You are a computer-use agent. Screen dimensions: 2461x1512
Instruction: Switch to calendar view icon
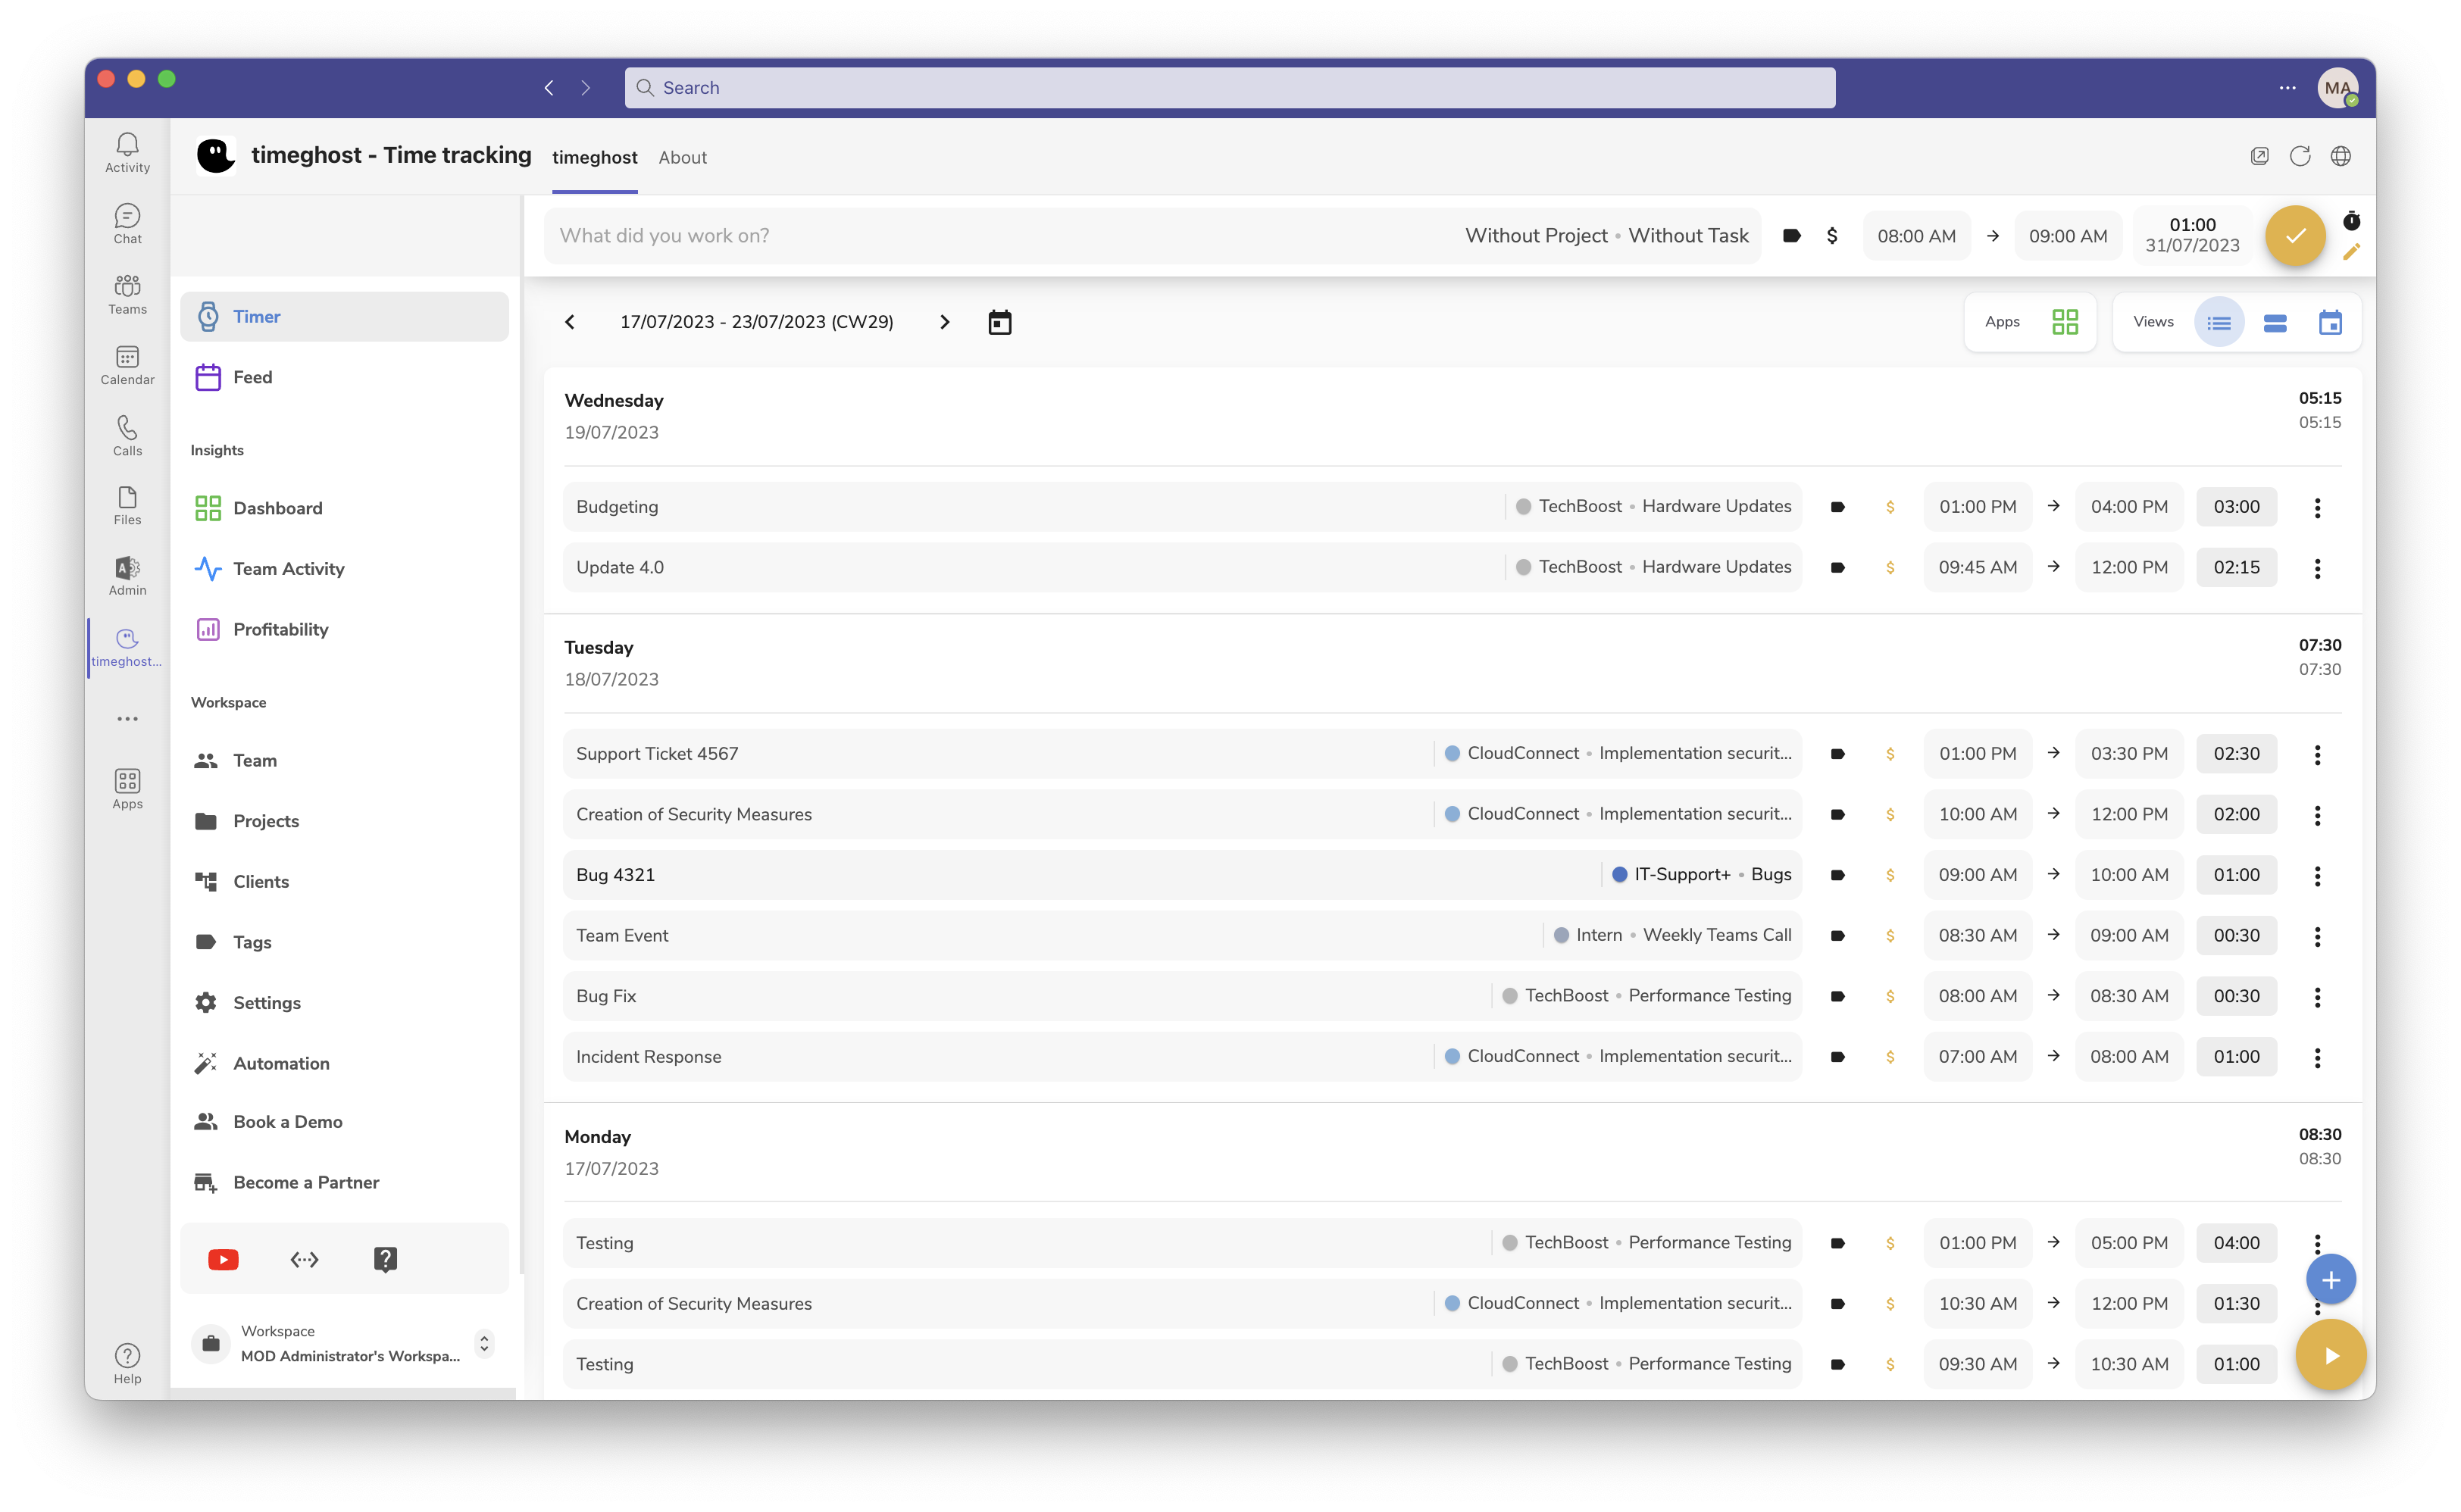click(x=2330, y=322)
